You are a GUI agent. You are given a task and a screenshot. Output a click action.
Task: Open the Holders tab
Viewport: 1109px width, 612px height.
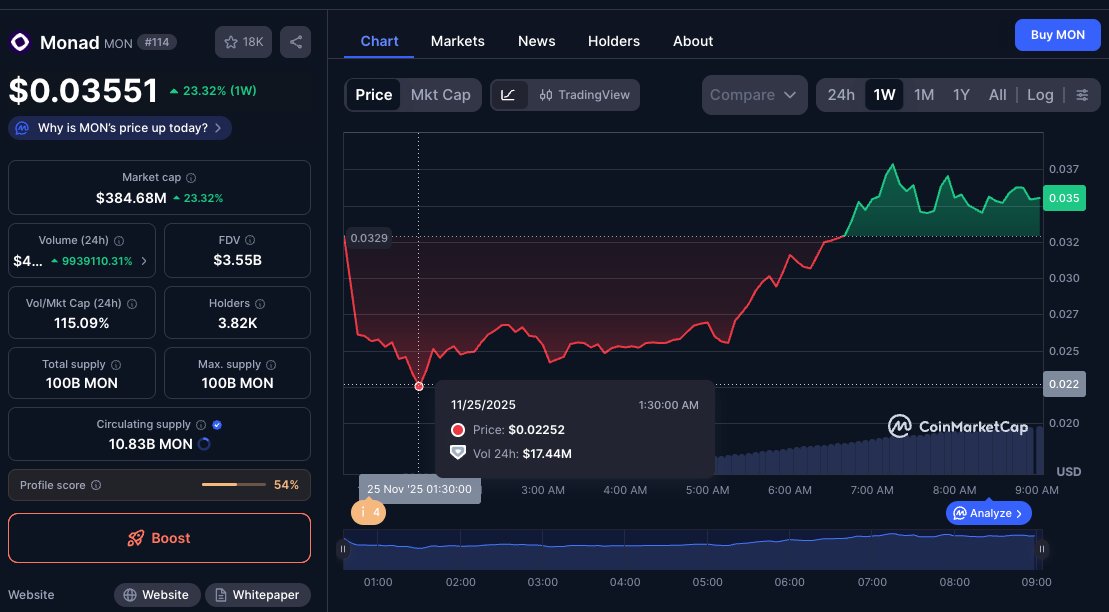pyautogui.click(x=614, y=41)
